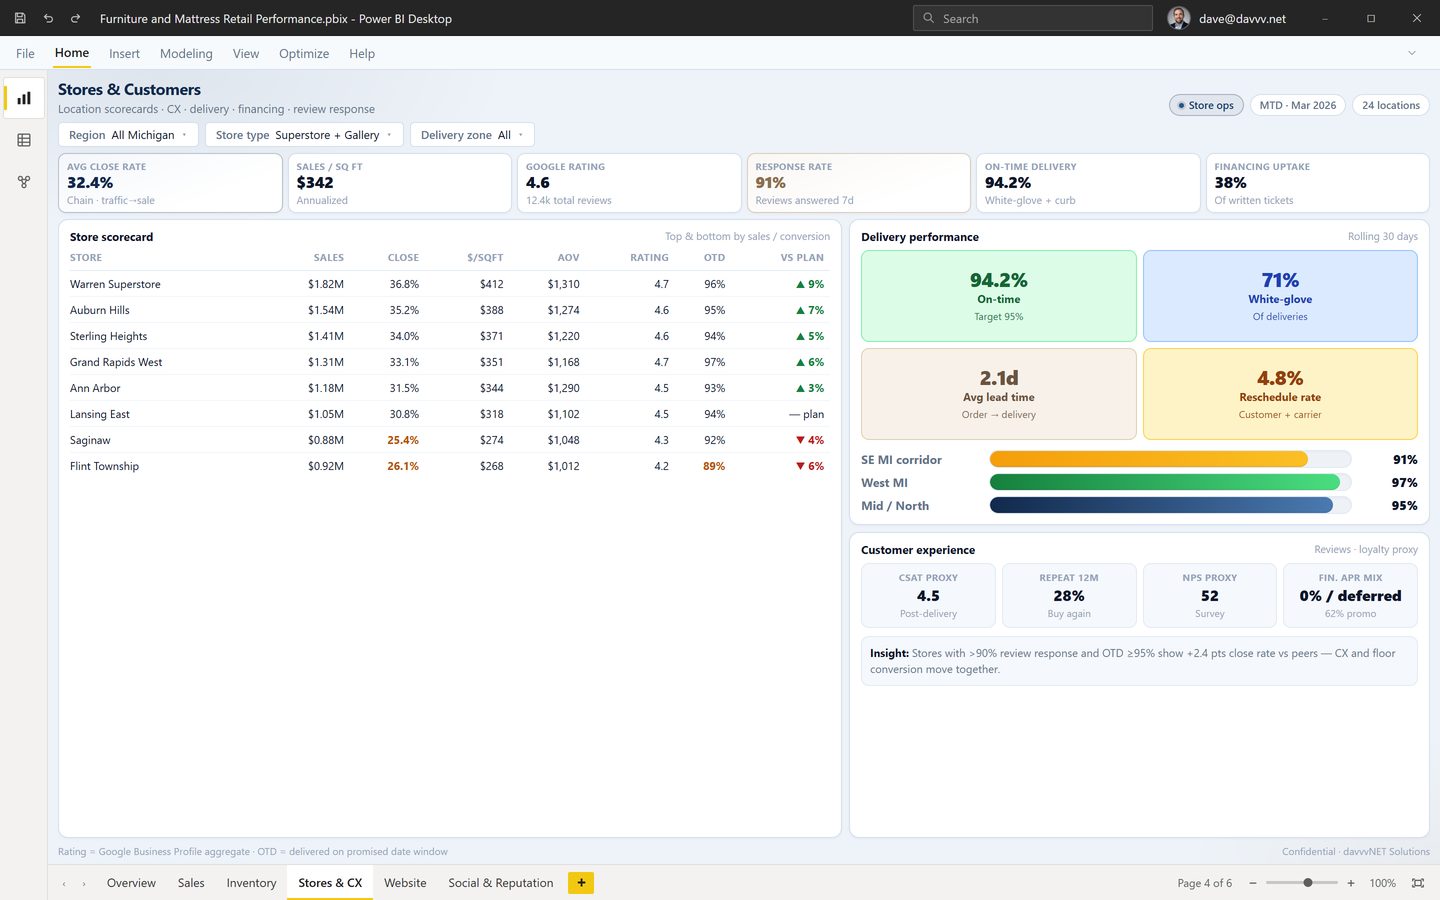Click the Save icon in title bar
This screenshot has height=900, width=1440.
[x=20, y=18]
